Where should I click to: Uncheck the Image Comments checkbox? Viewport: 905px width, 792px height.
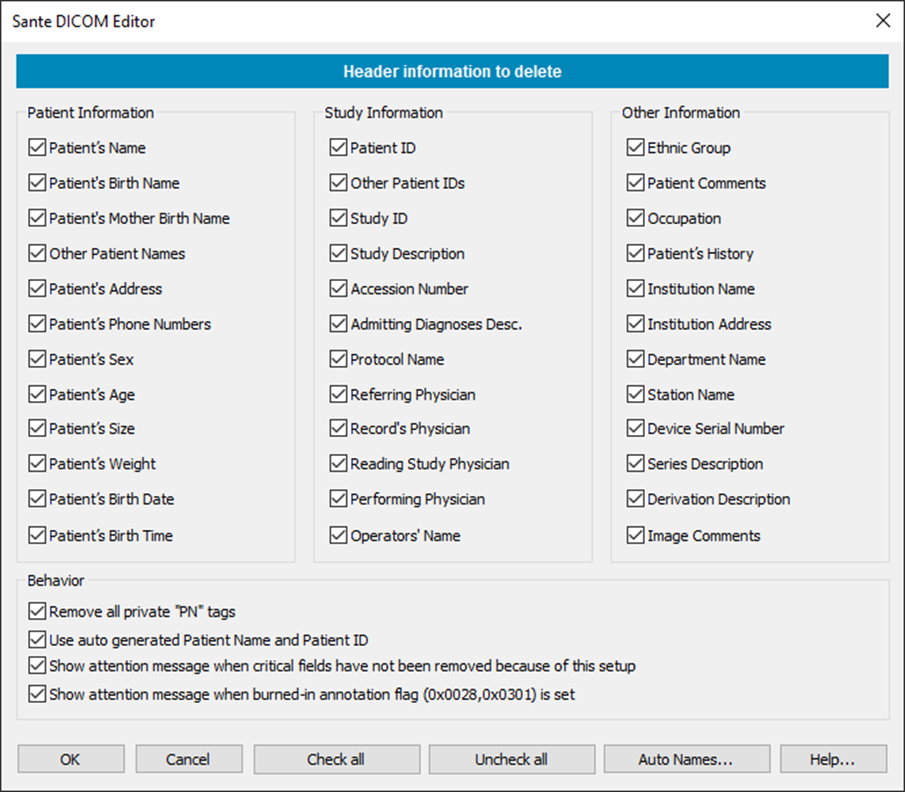pos(635,535)
